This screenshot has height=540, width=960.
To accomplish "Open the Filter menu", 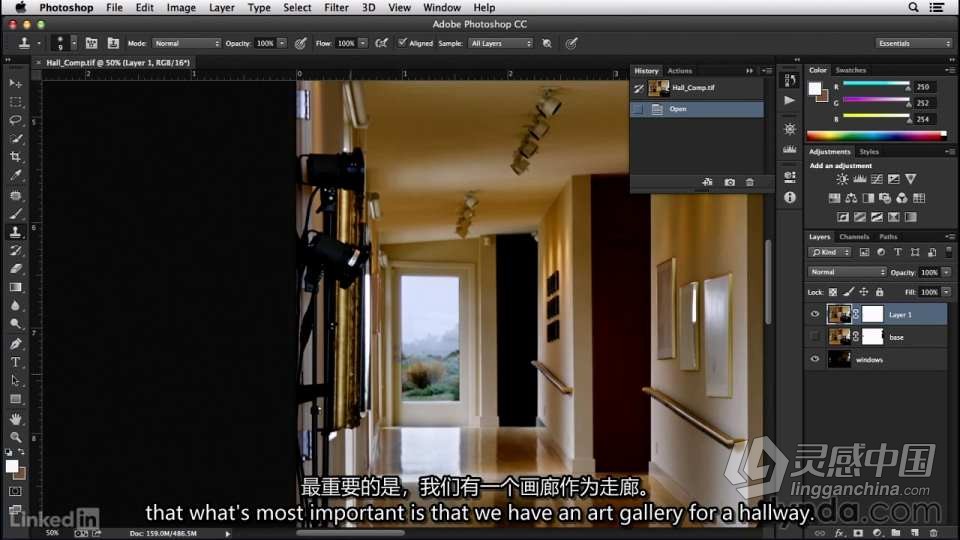I will coord(336,7).
